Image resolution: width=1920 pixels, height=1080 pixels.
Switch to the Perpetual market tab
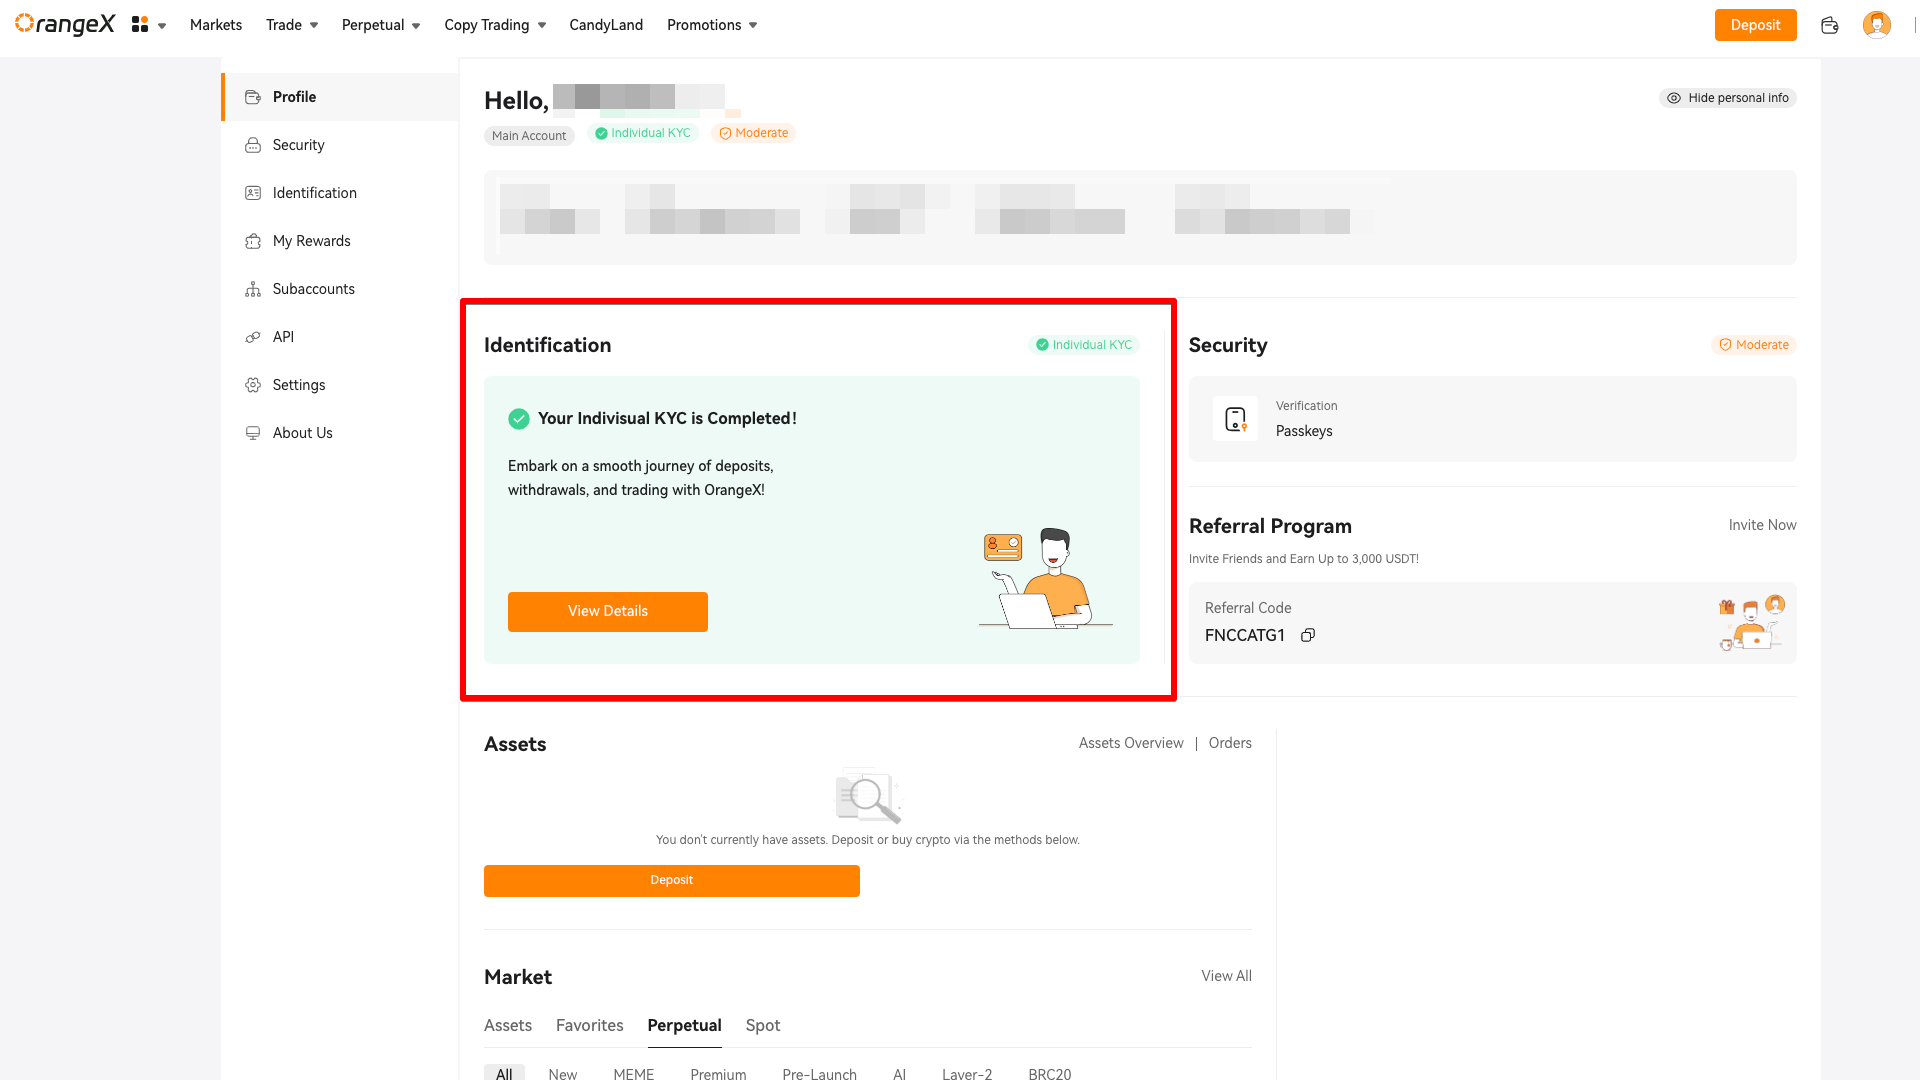pos(685,1025)
